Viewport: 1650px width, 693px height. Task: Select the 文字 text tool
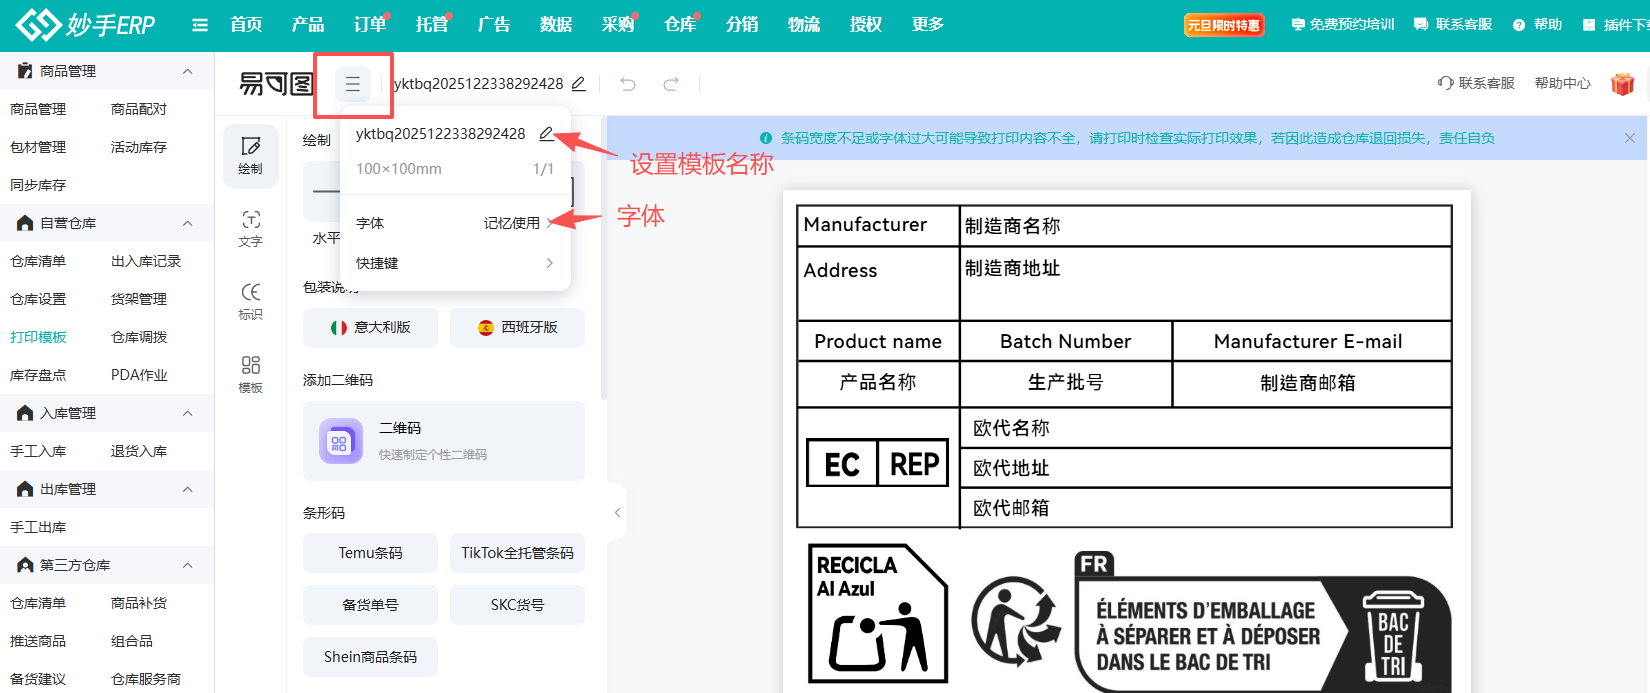tap(250, 228)
